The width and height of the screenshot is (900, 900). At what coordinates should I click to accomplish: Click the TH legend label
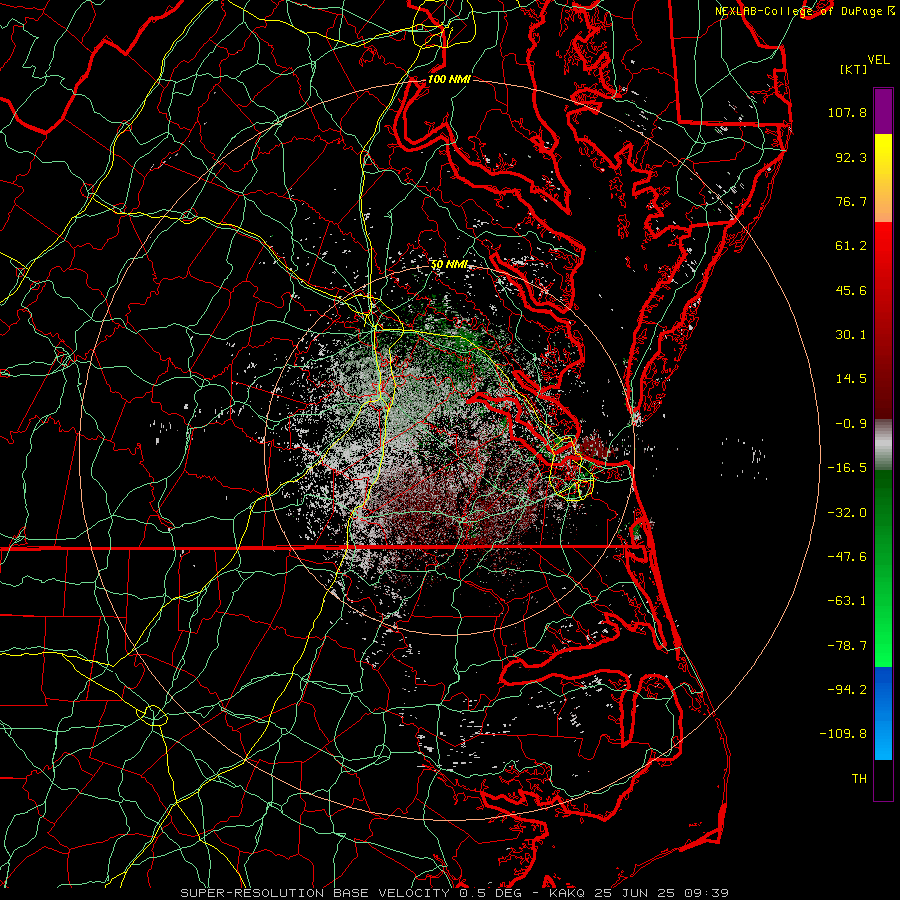coord(859,779)
